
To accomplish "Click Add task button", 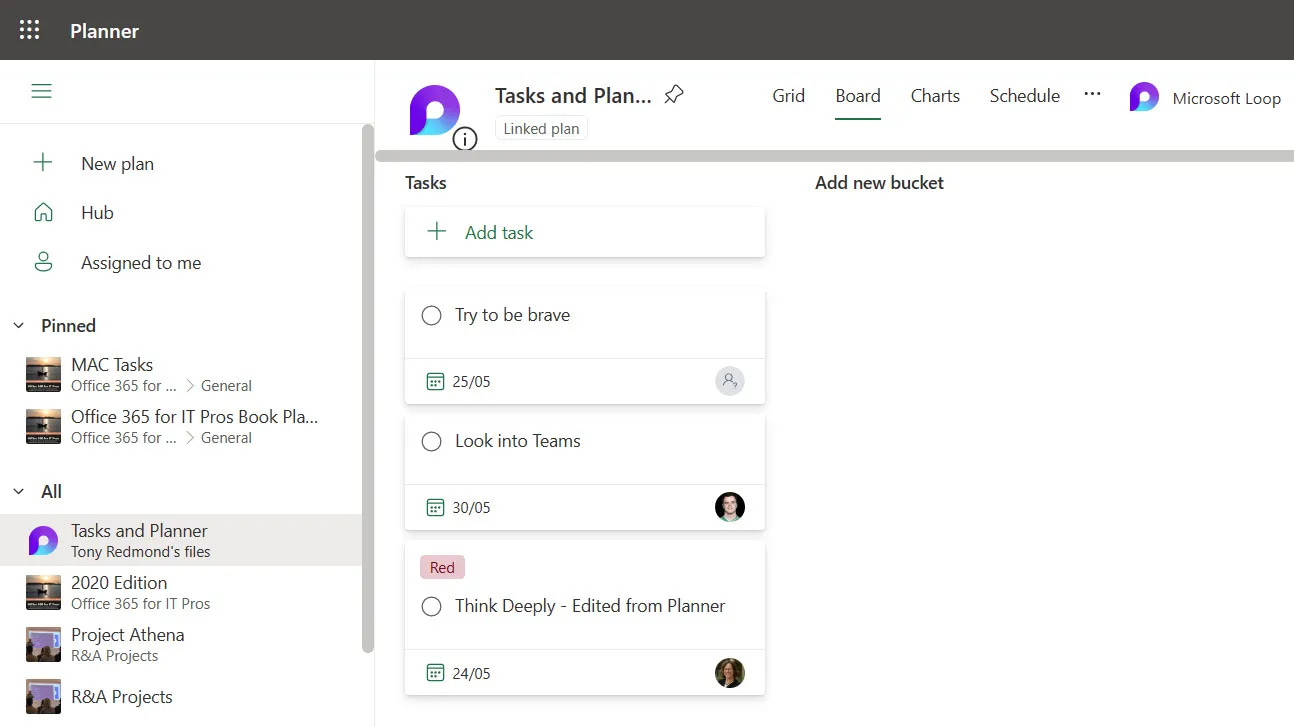I will click(498, 232).
